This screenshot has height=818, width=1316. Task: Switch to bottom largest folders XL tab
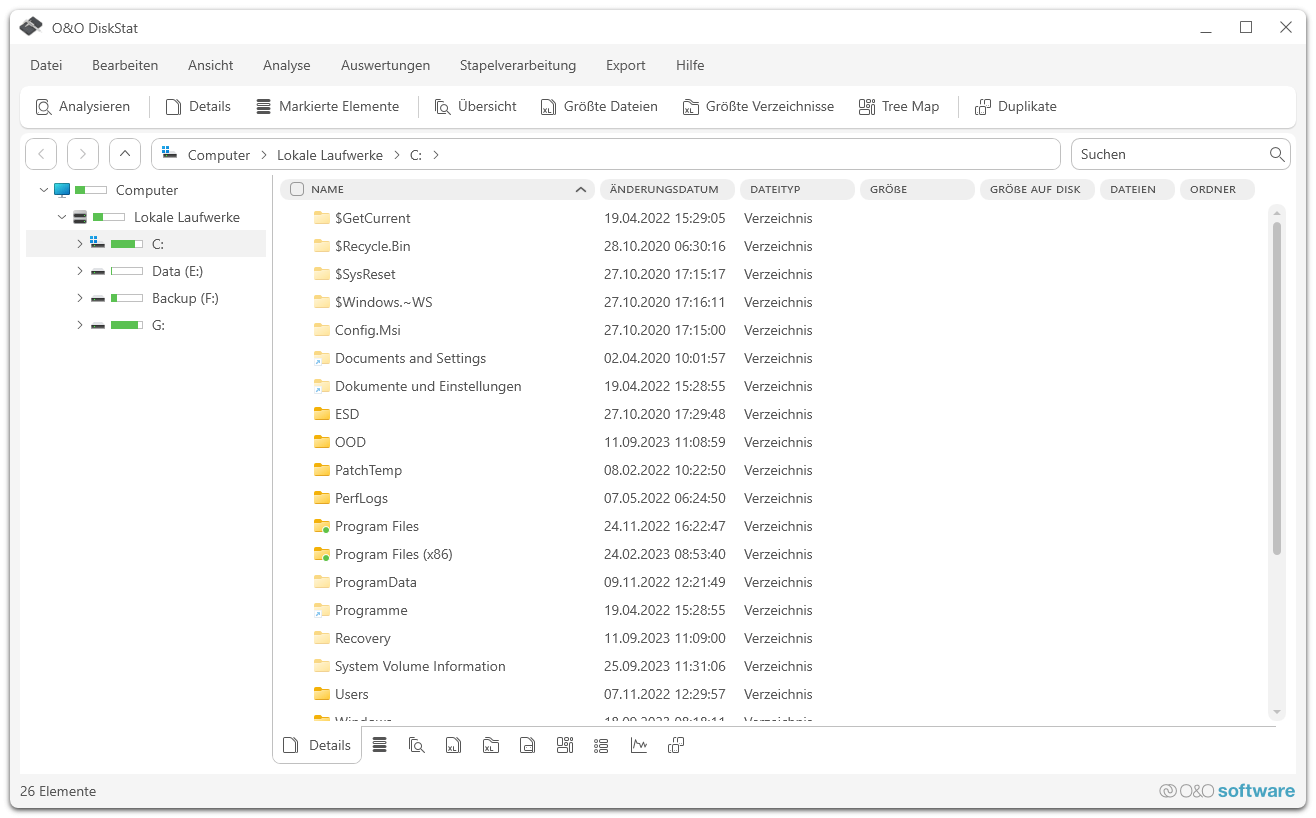coord(491,745)
